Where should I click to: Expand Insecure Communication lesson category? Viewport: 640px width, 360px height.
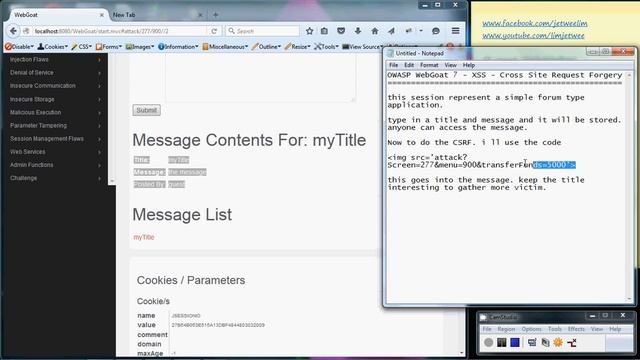56,86
